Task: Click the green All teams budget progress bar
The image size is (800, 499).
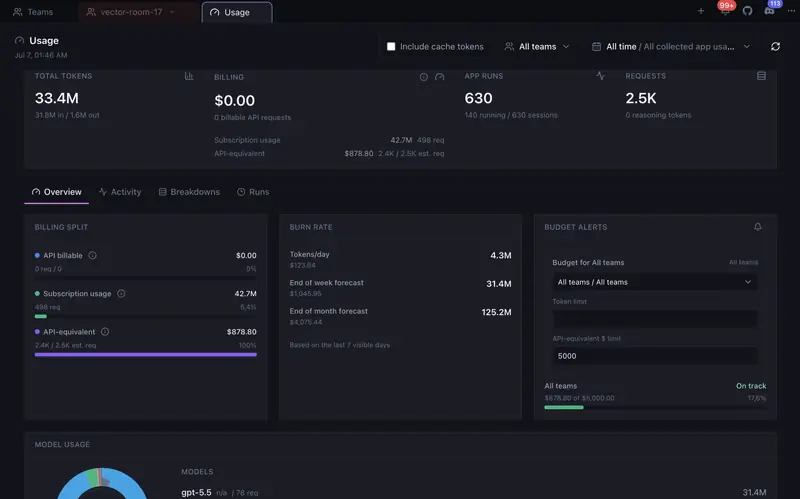Action: (x=564, y=407)
